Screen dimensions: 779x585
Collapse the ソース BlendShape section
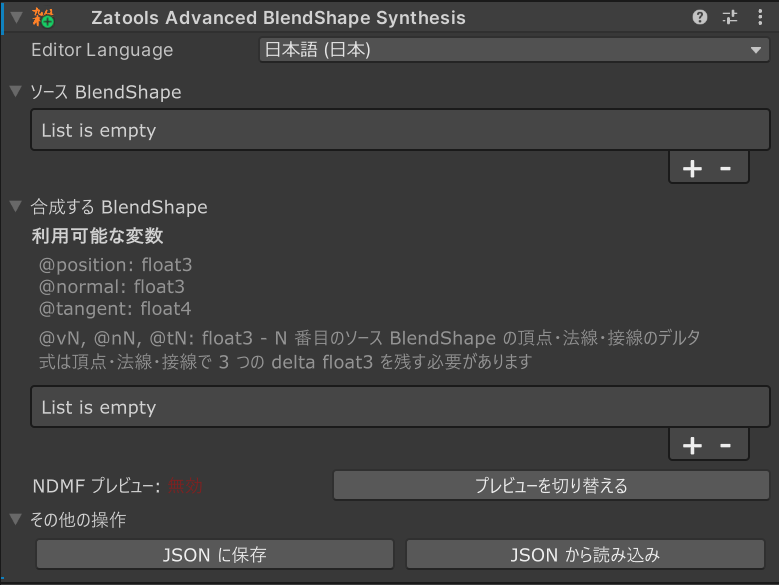(x=16, y=91)
